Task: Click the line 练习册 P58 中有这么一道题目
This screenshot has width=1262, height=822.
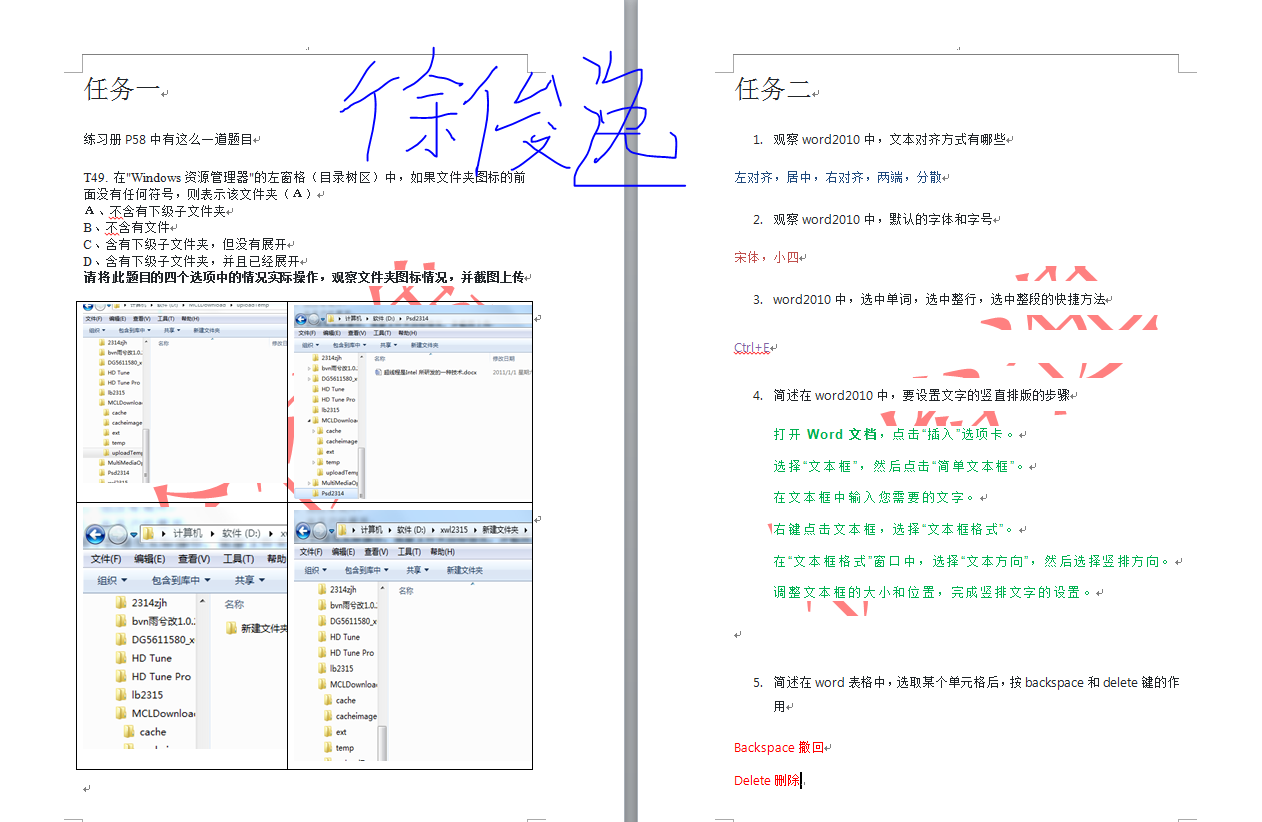Action: pyautogui.click(x=168, y=139)
